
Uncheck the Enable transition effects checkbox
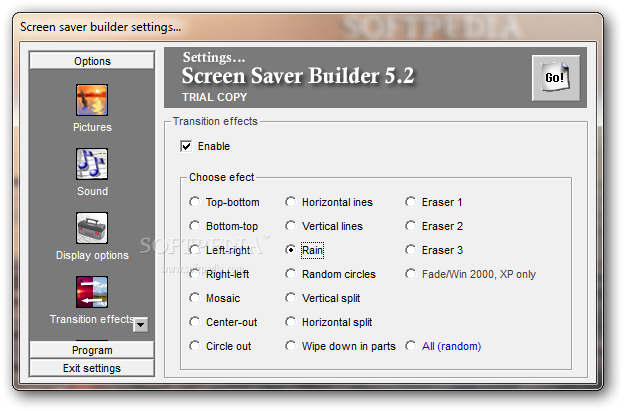pos(186,146)
